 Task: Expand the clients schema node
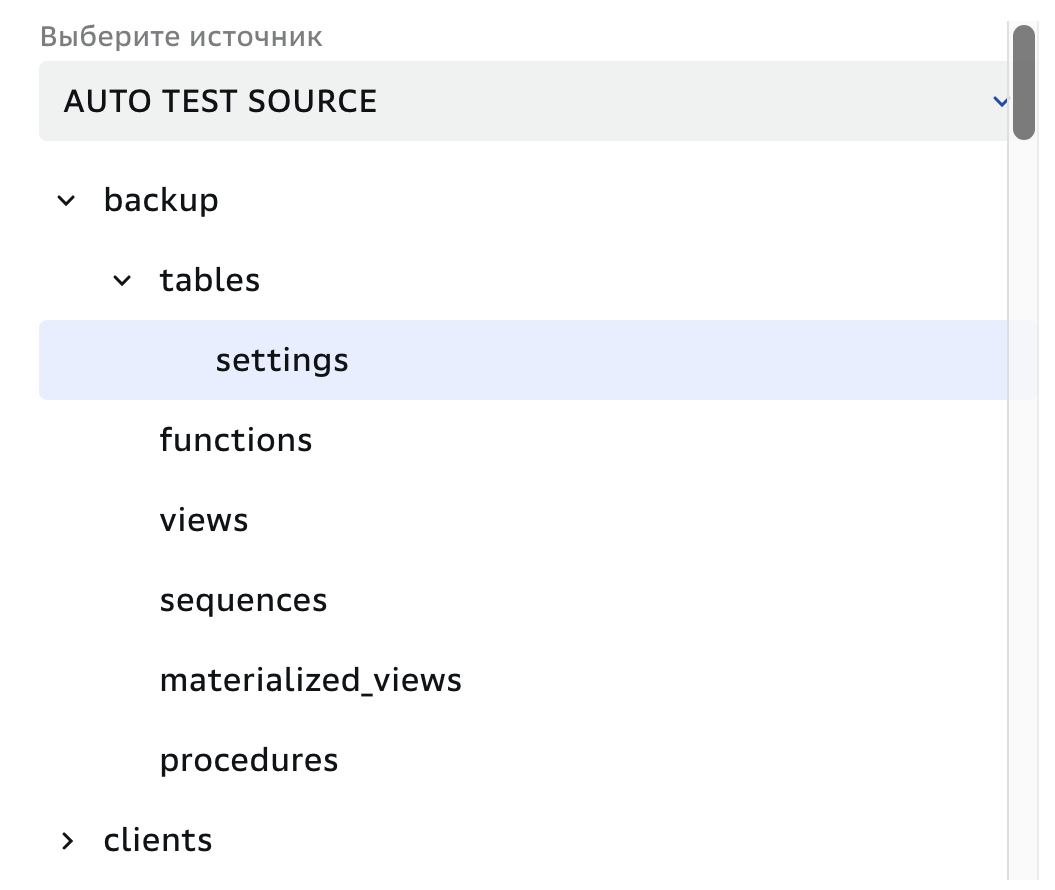click(x=67, y=841)
